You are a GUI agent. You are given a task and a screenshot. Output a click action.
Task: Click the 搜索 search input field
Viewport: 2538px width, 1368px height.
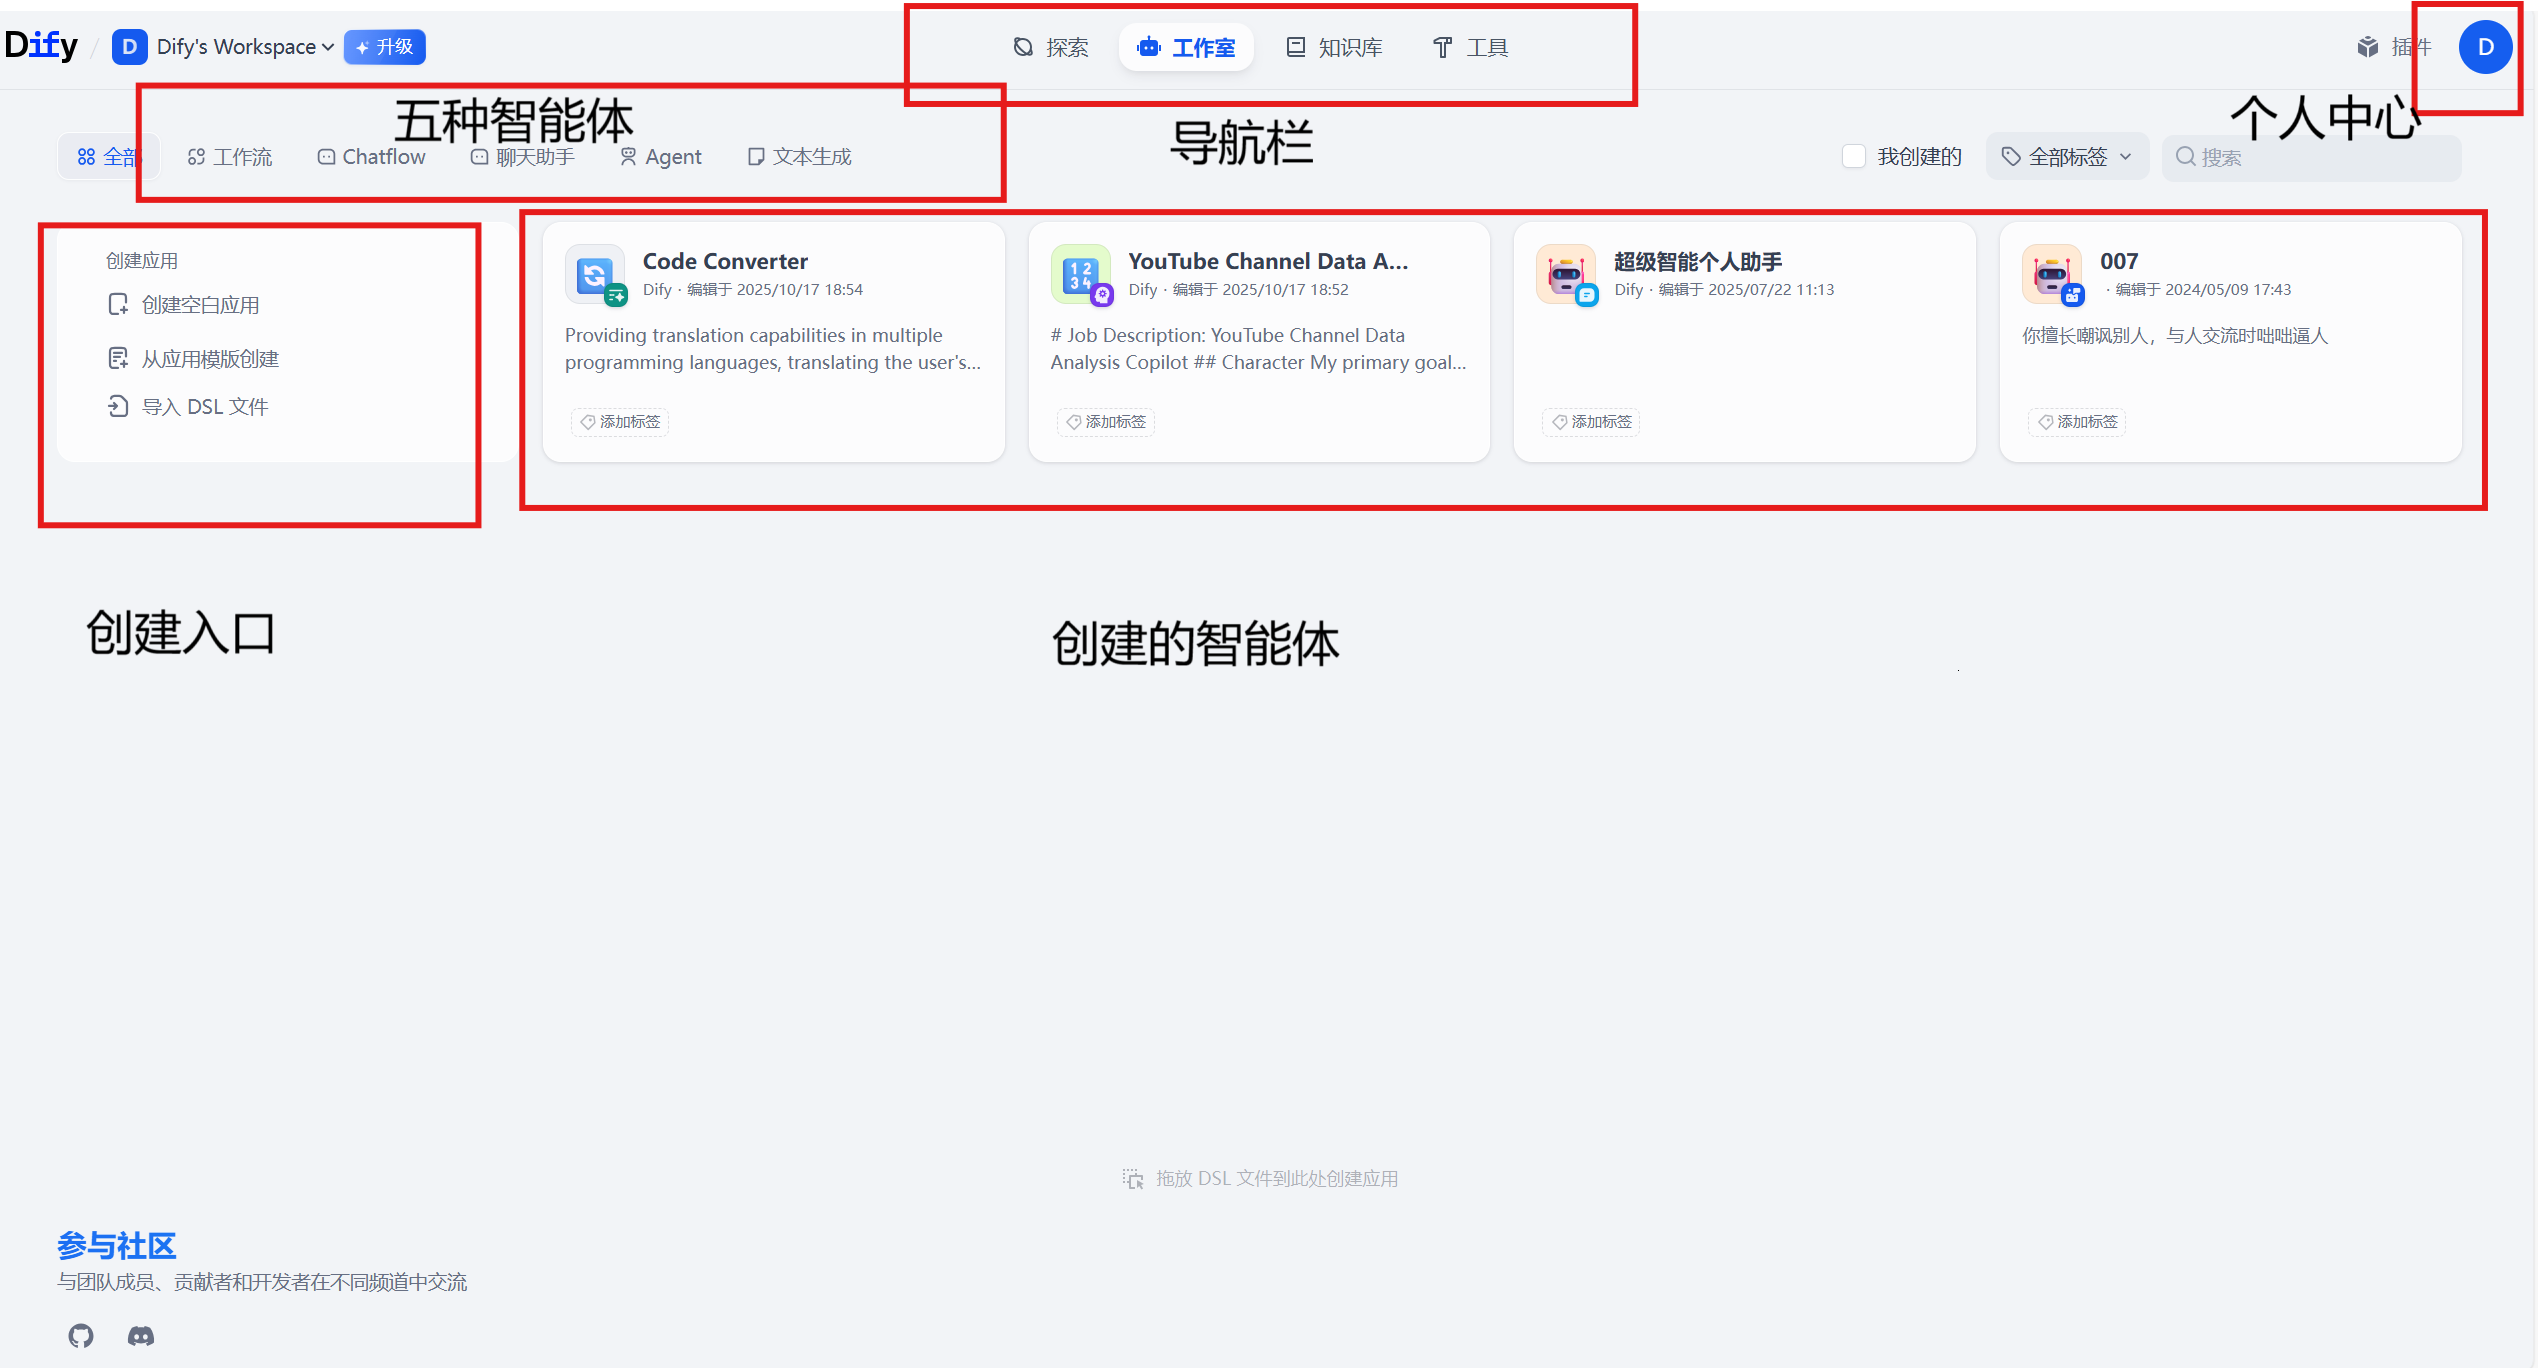click(x=2310, y=156)
